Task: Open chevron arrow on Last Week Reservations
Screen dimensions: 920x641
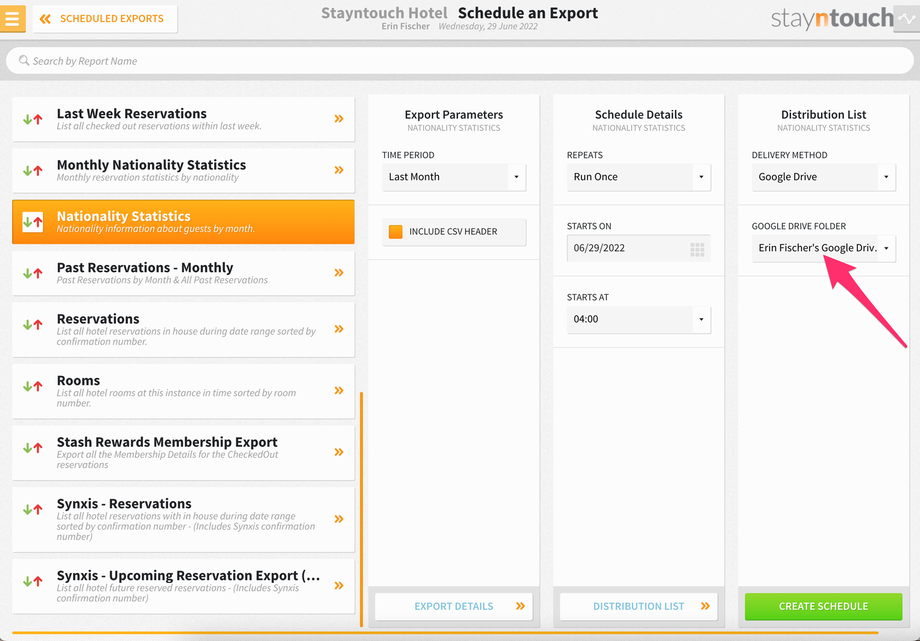Action: pos(339,119)
